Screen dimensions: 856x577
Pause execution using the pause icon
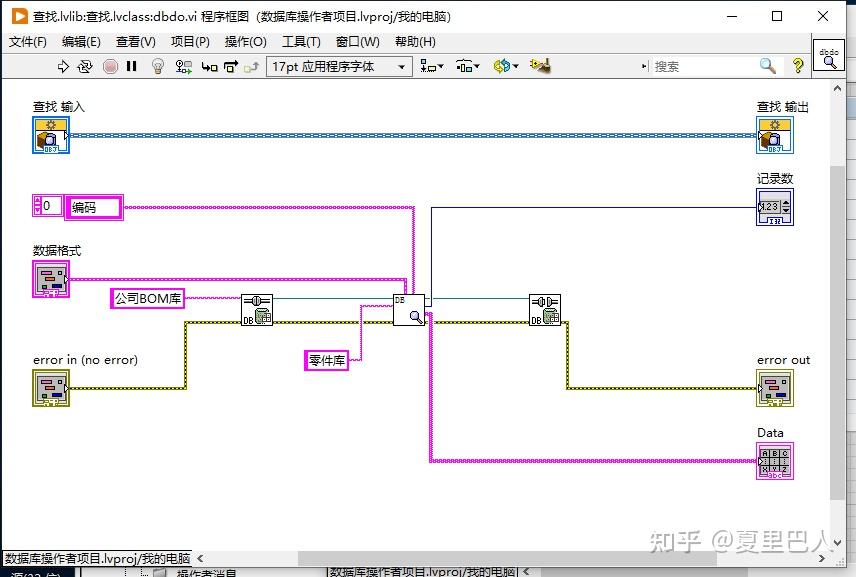pos(132,66)
